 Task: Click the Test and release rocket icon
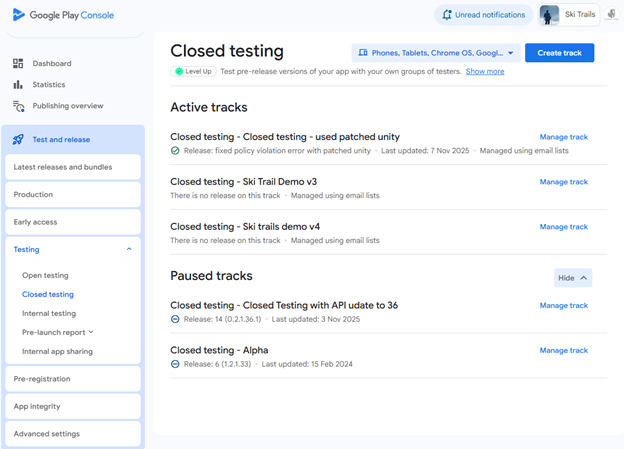point(18,140)
